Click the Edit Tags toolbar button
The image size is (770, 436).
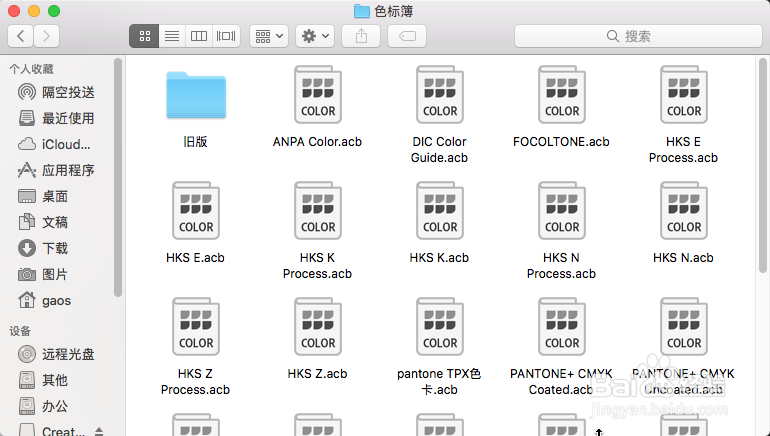pos(407,36)
